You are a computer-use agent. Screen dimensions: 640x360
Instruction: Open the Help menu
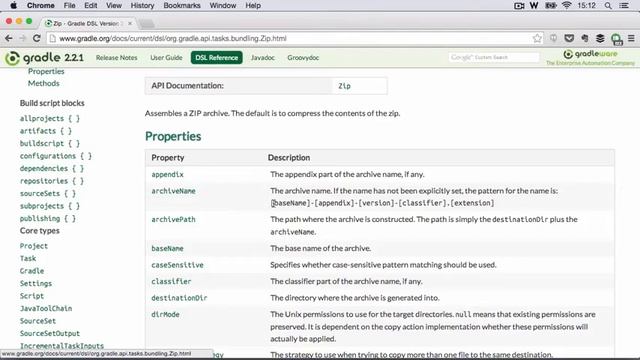click(253, 6)
